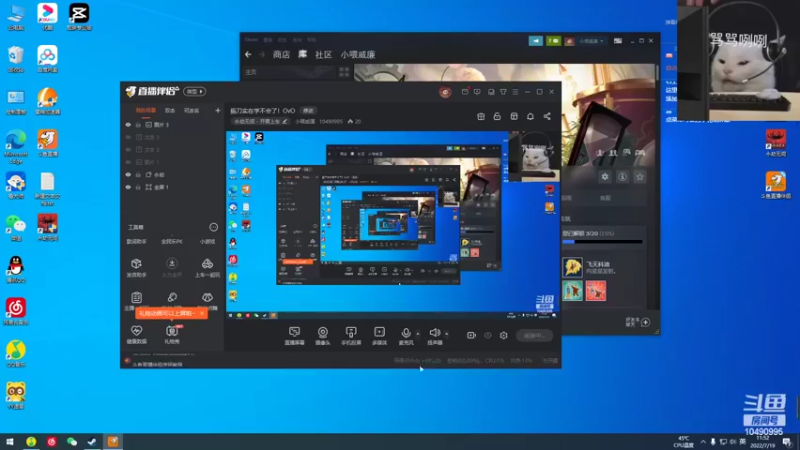Screen dimensions: 800x450
Task: Open 小游戏 in the toolbox row
Action: (x=207, y=241)
